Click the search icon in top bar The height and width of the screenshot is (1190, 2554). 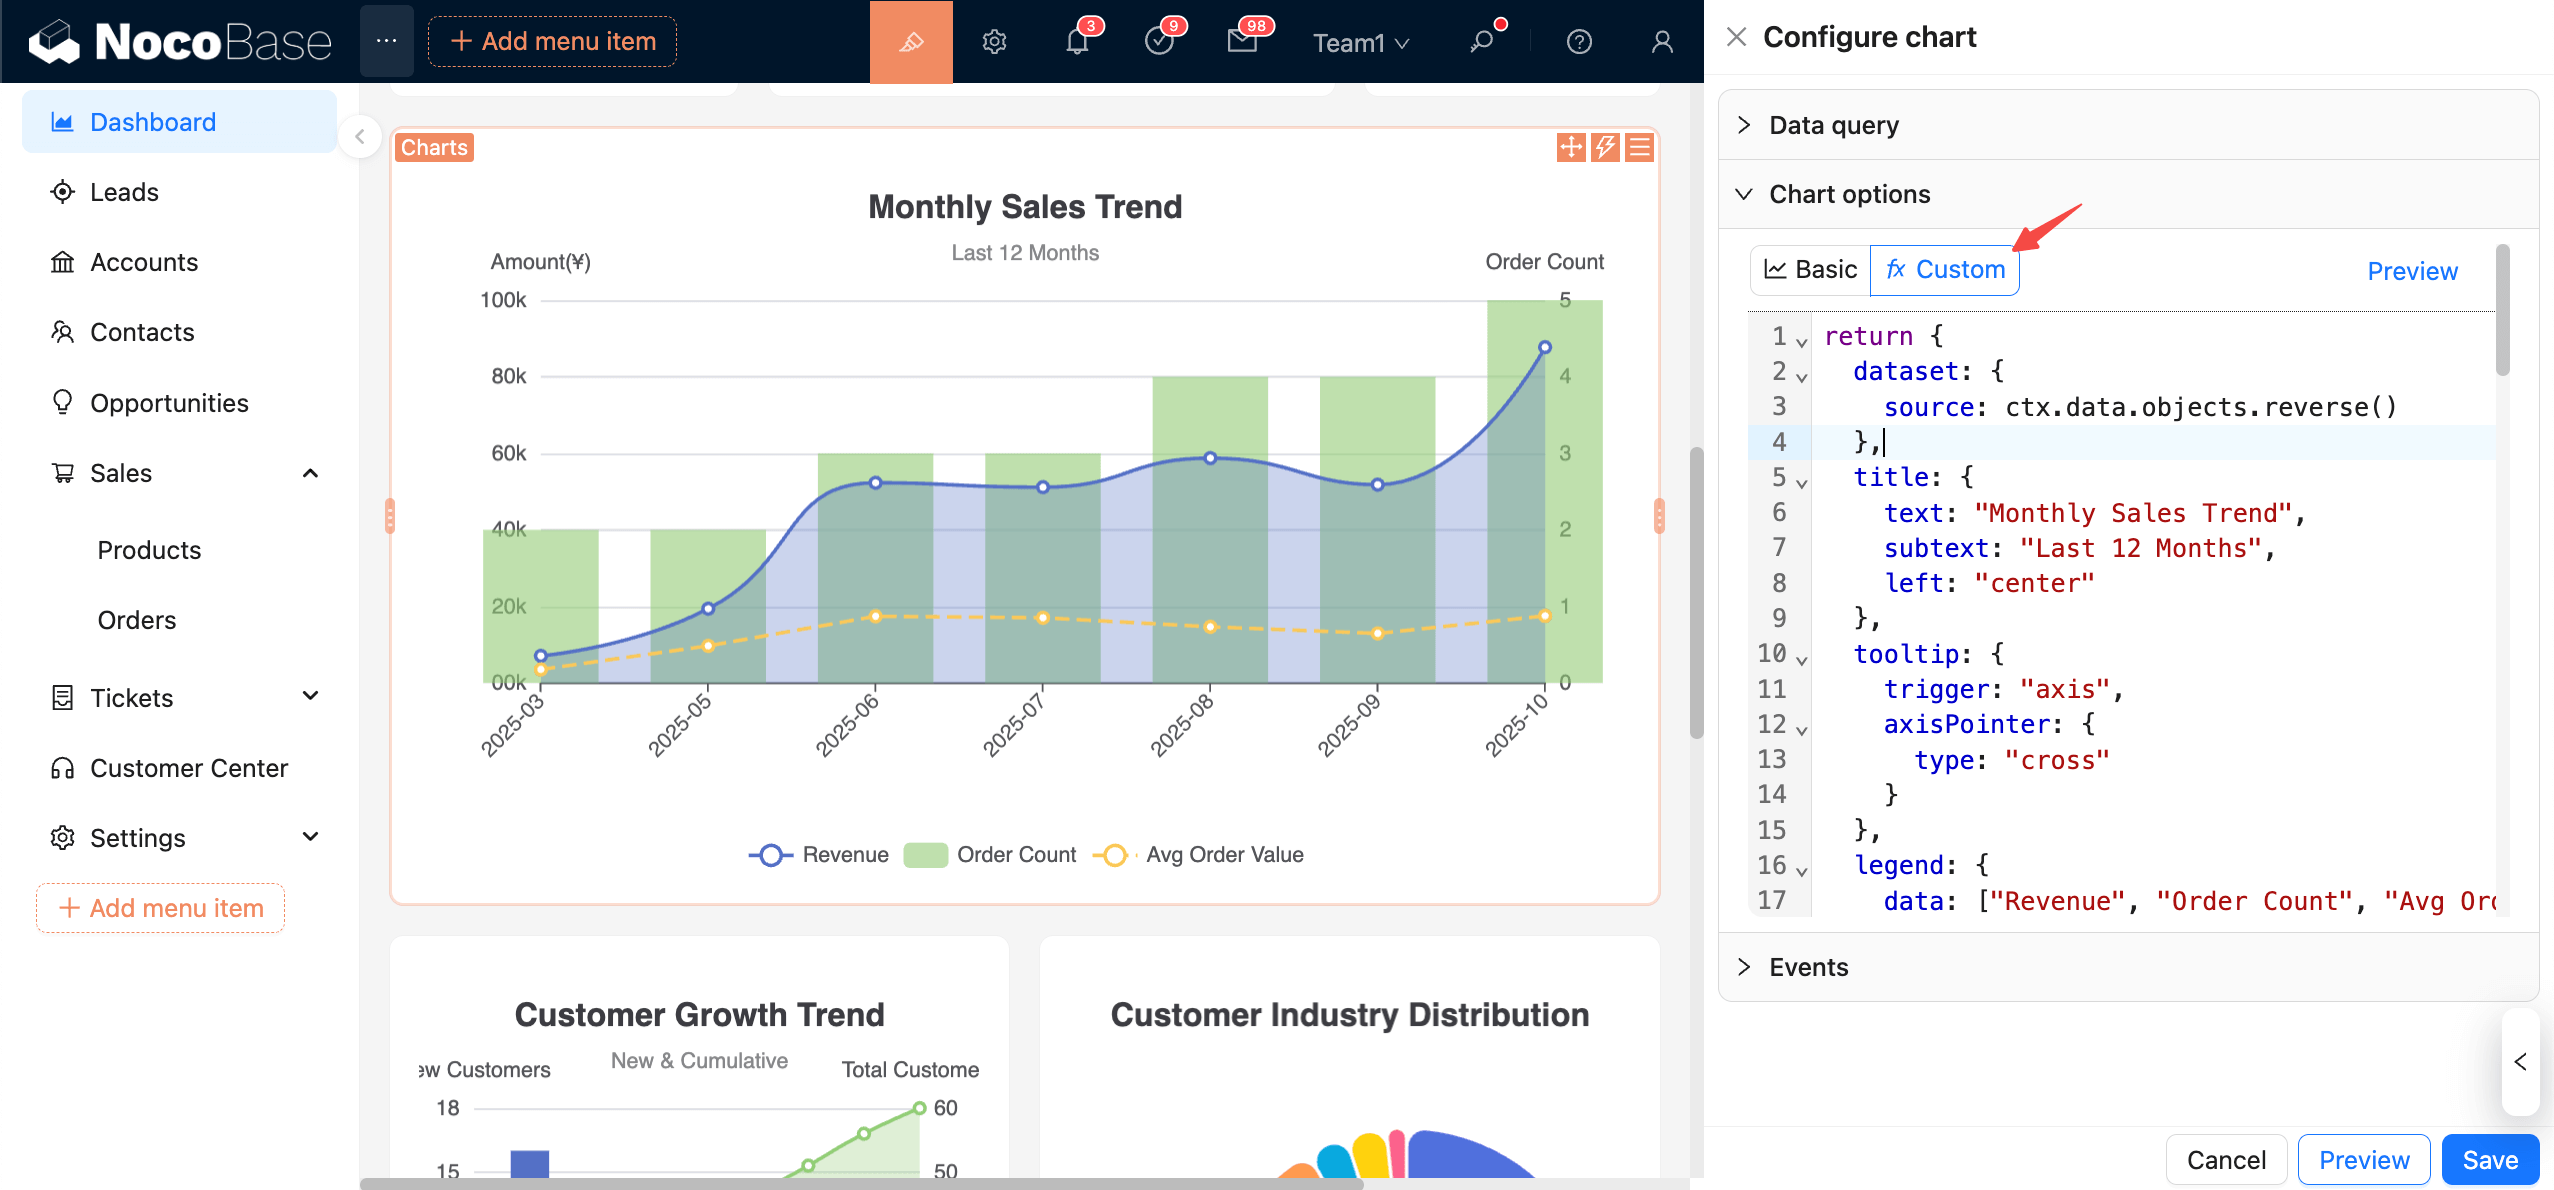point(1481,42)
